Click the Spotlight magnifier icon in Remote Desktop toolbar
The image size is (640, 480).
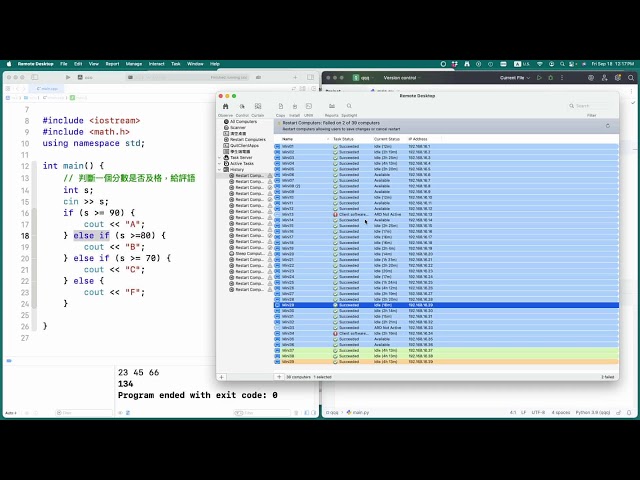(349, 107)
